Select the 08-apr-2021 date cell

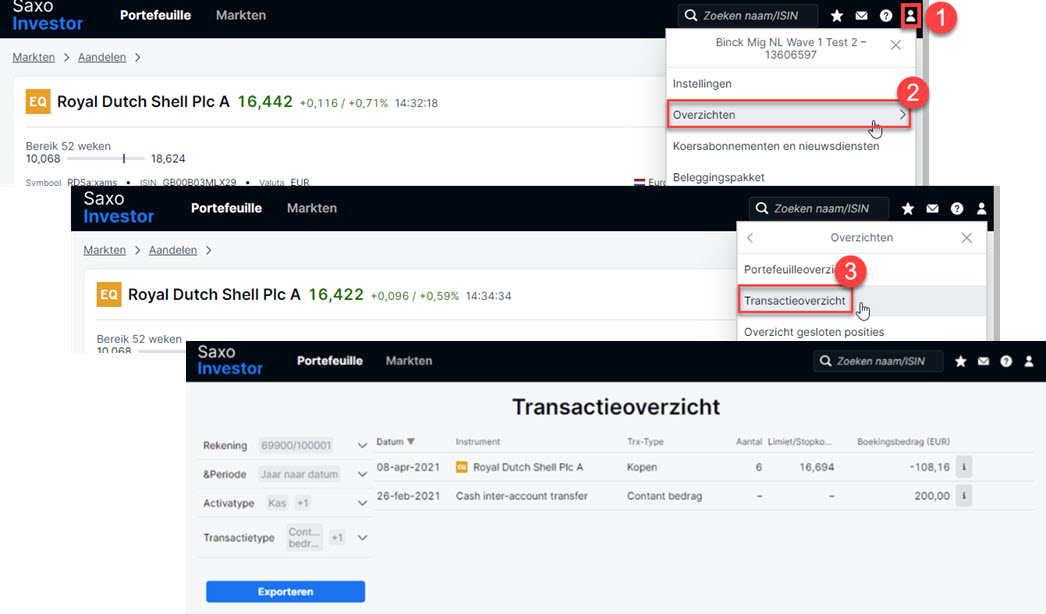coord(408,467)
